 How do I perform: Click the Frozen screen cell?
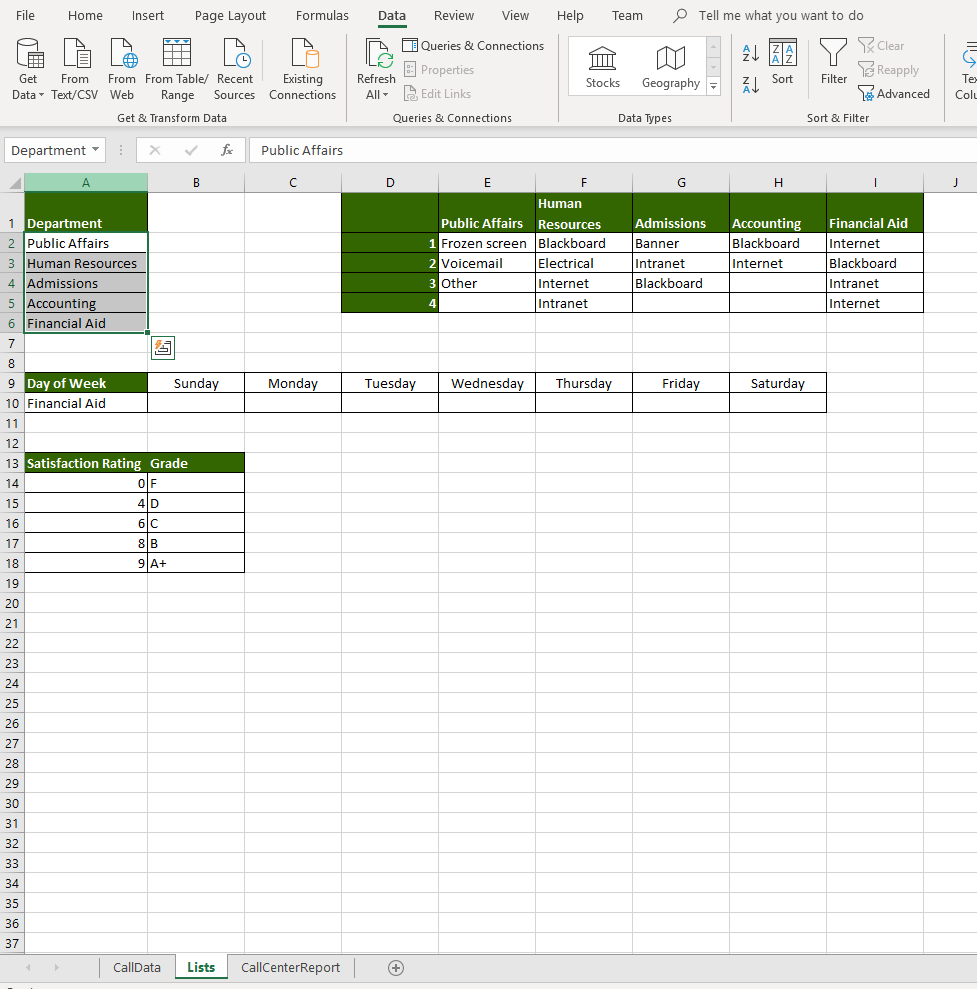pos(487,243)
